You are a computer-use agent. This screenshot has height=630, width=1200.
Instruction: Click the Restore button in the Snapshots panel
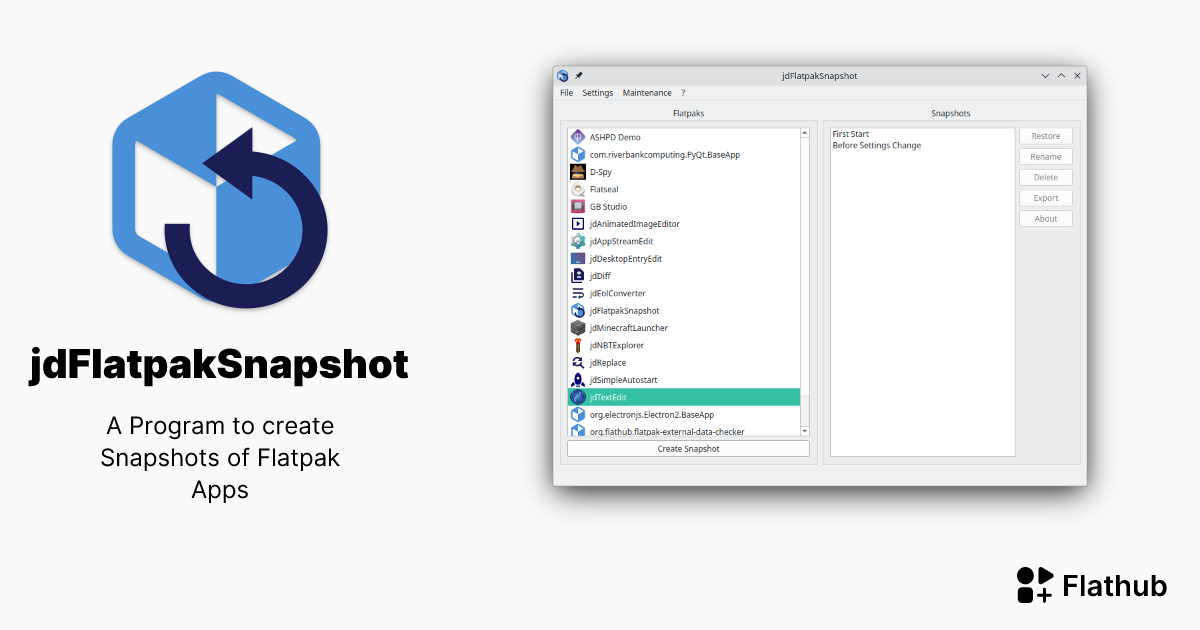(x=1045, y=136)
